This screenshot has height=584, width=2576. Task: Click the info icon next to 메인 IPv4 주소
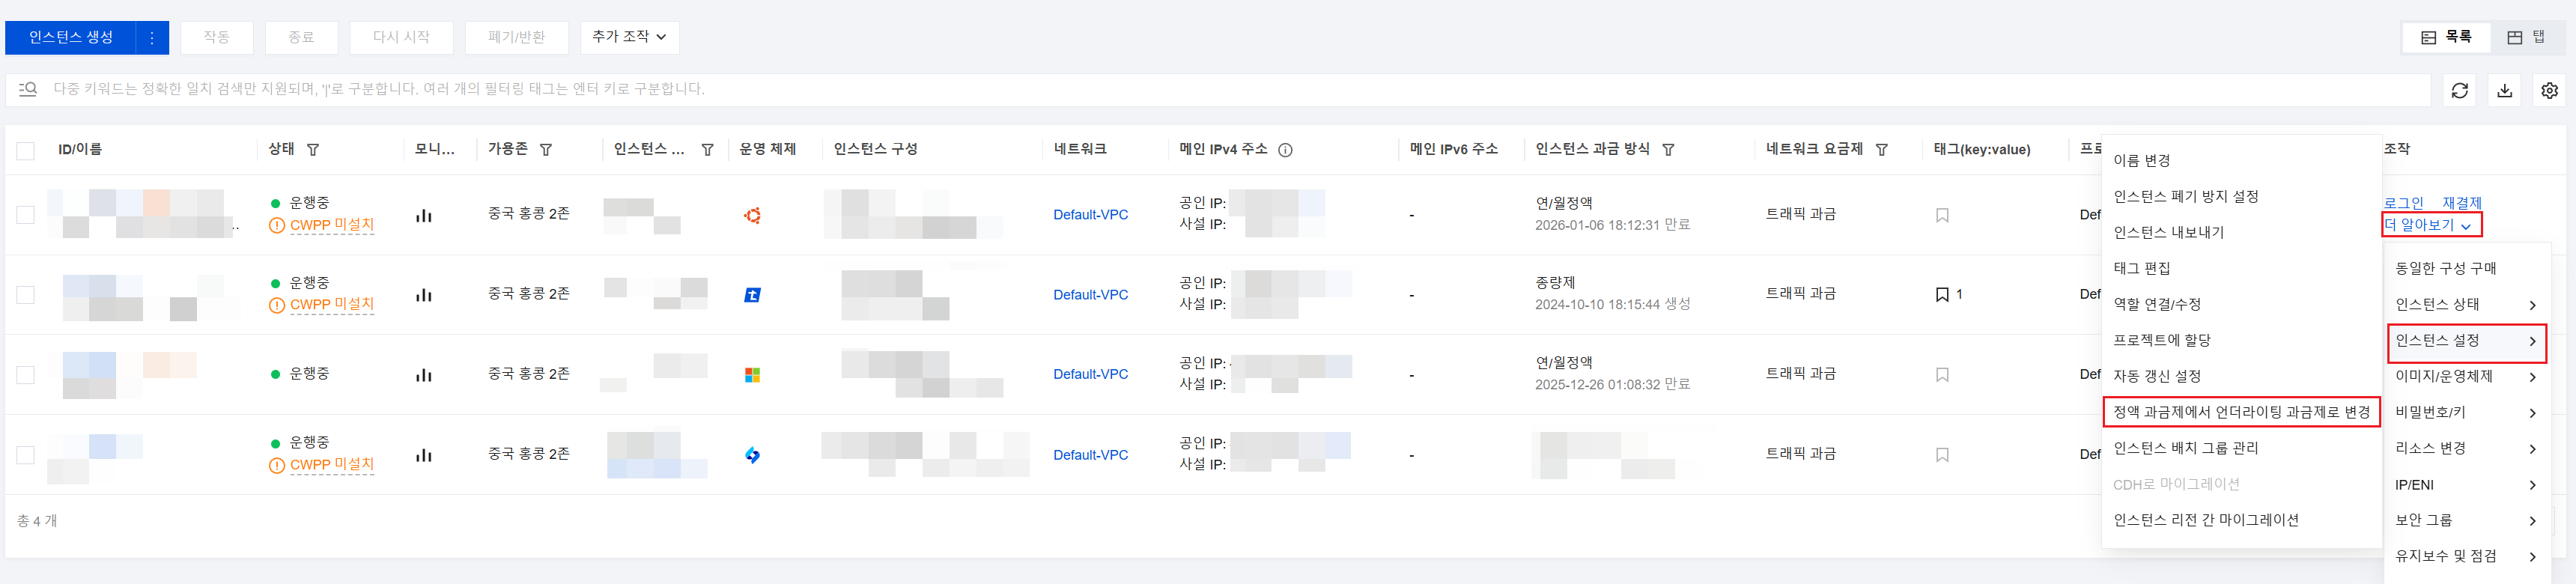tap(1285, 150)
